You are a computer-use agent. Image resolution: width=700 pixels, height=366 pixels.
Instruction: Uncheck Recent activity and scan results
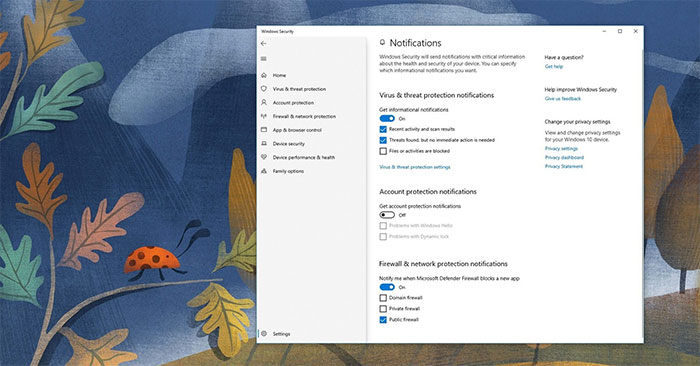pos(383,129)
